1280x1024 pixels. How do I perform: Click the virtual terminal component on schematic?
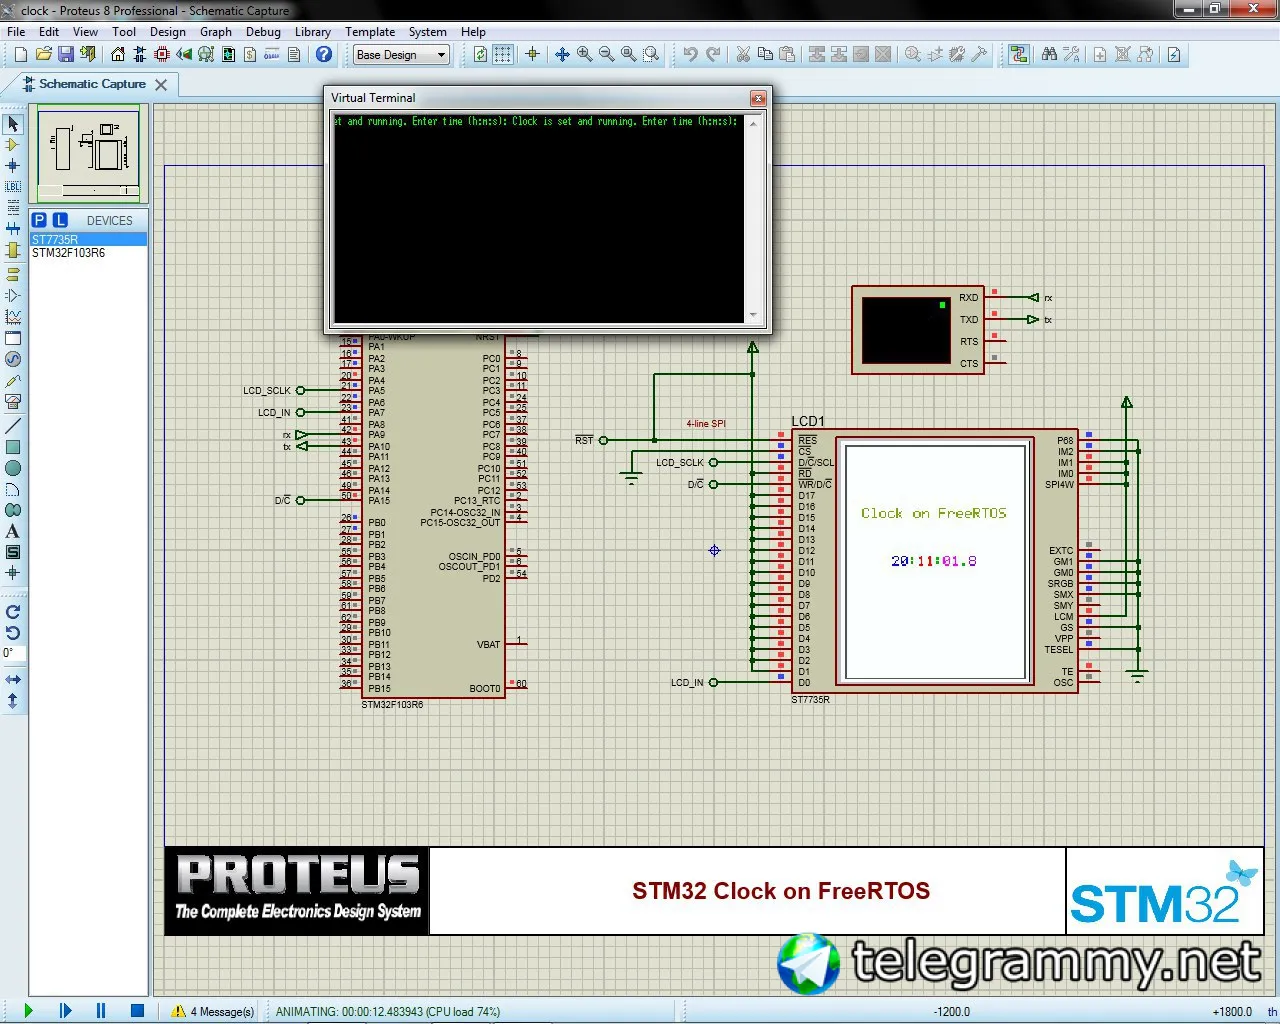[x=918, y=330]
